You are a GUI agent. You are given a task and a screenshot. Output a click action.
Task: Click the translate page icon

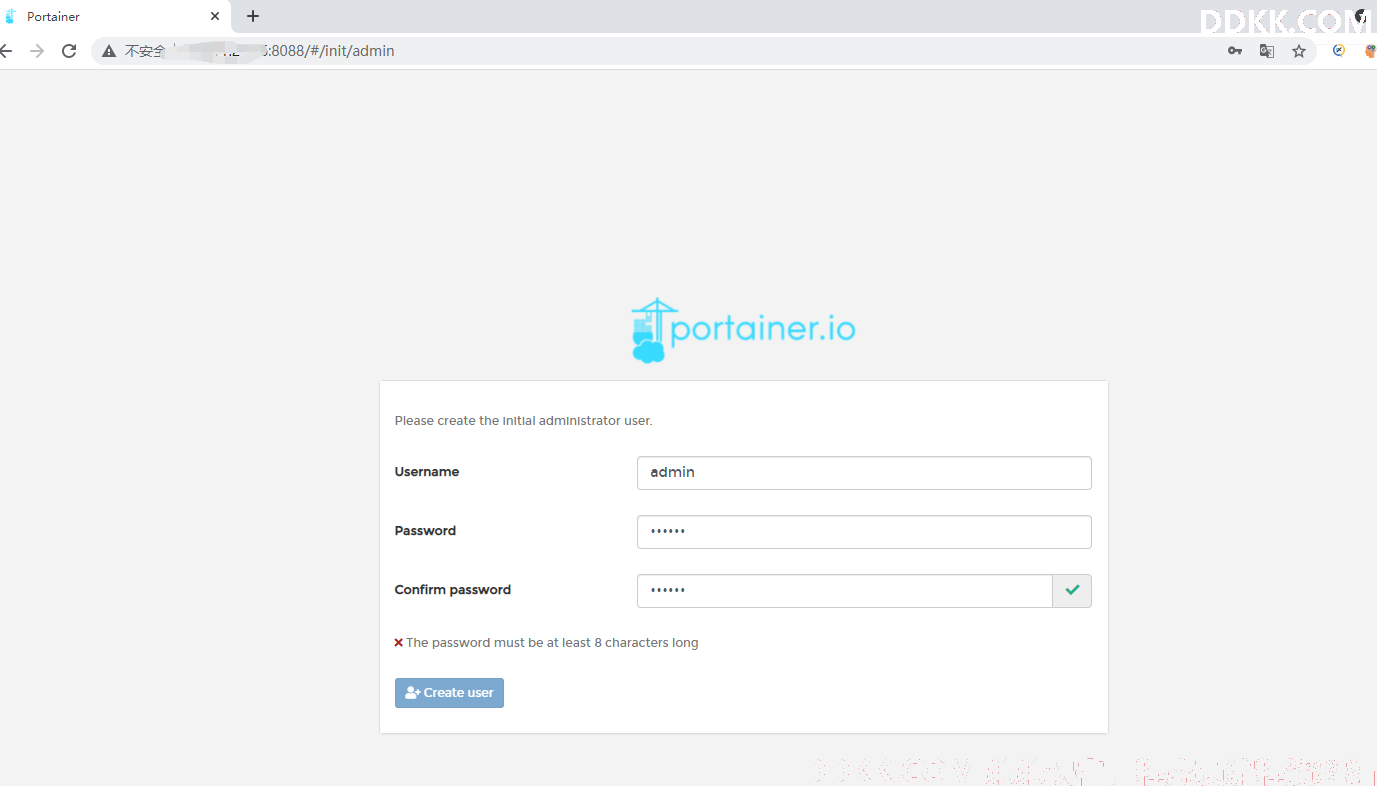point(1267,51)
